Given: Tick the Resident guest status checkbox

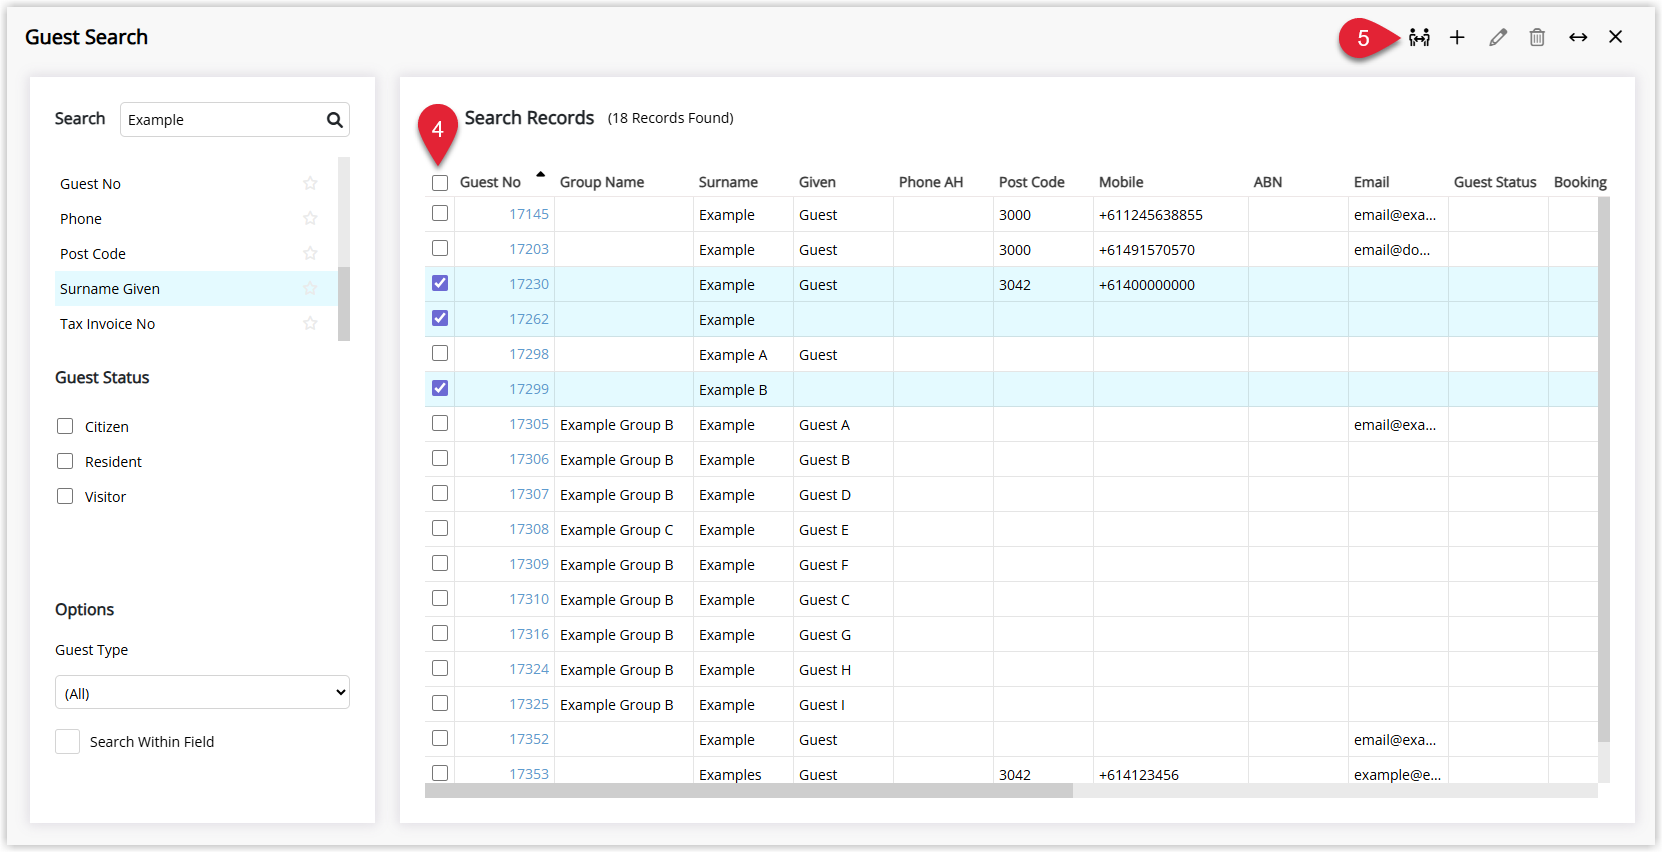Looking at the screenshot, I should coord(65,461).
